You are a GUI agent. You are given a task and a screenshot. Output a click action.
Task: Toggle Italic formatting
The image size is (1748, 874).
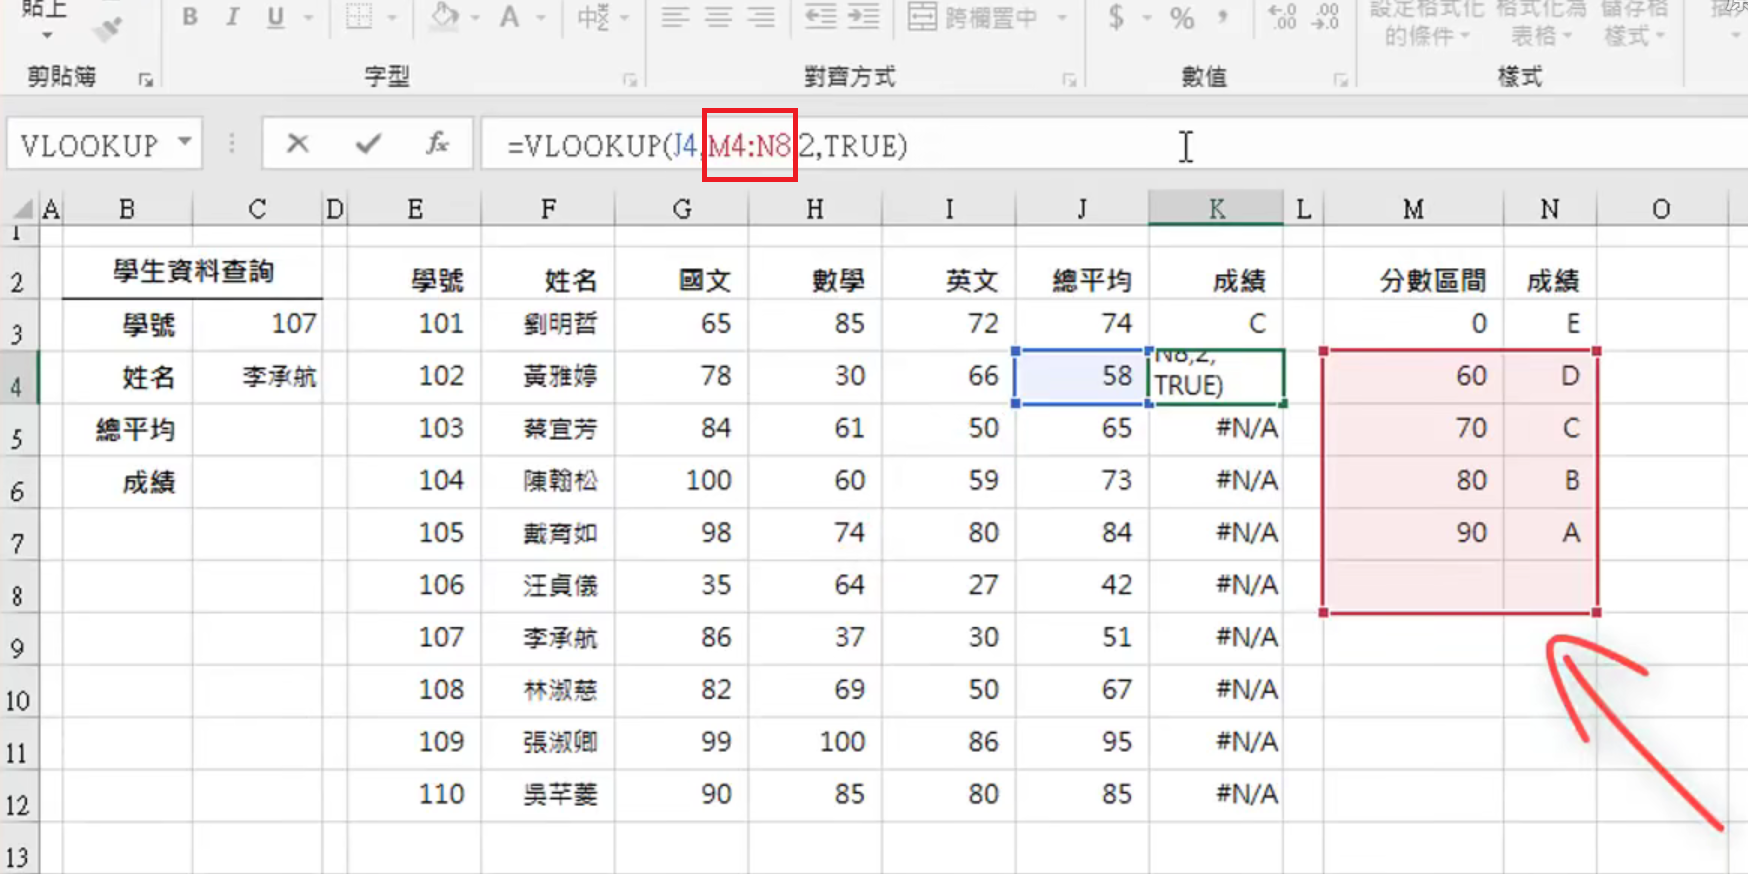[x=233, y=17]
